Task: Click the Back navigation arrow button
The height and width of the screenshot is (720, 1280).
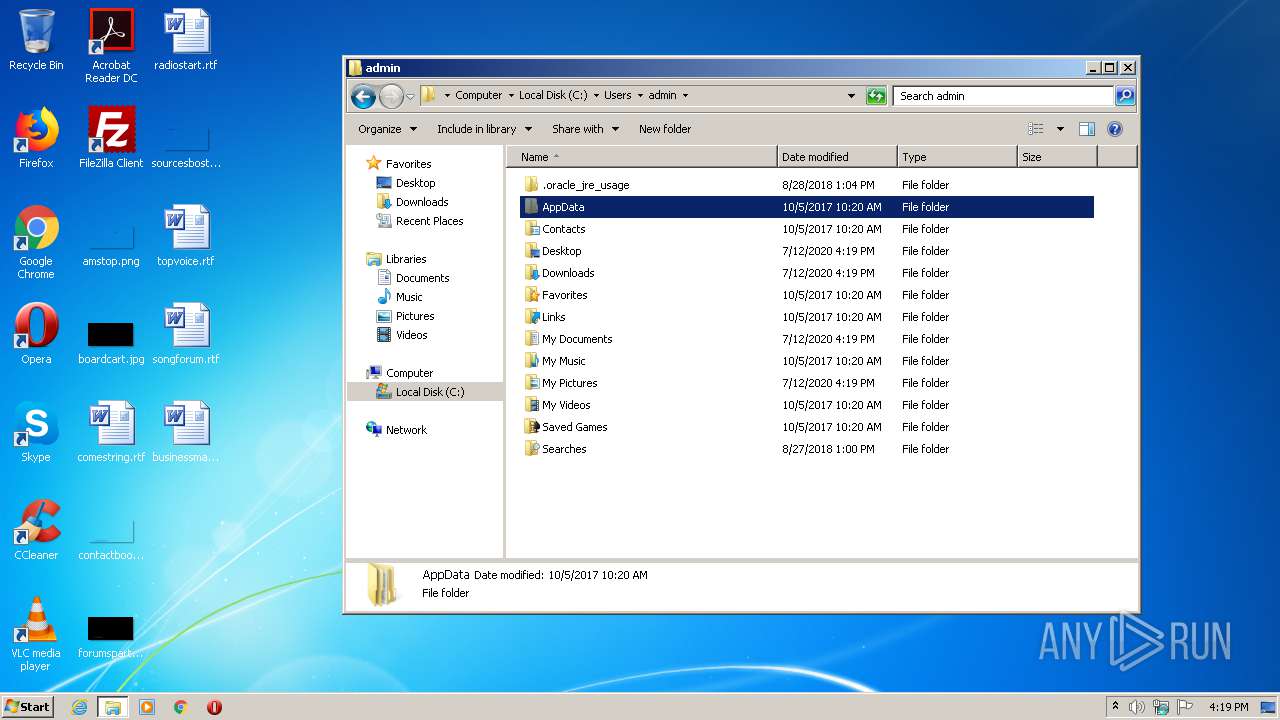Action: [x=363, y=96]
